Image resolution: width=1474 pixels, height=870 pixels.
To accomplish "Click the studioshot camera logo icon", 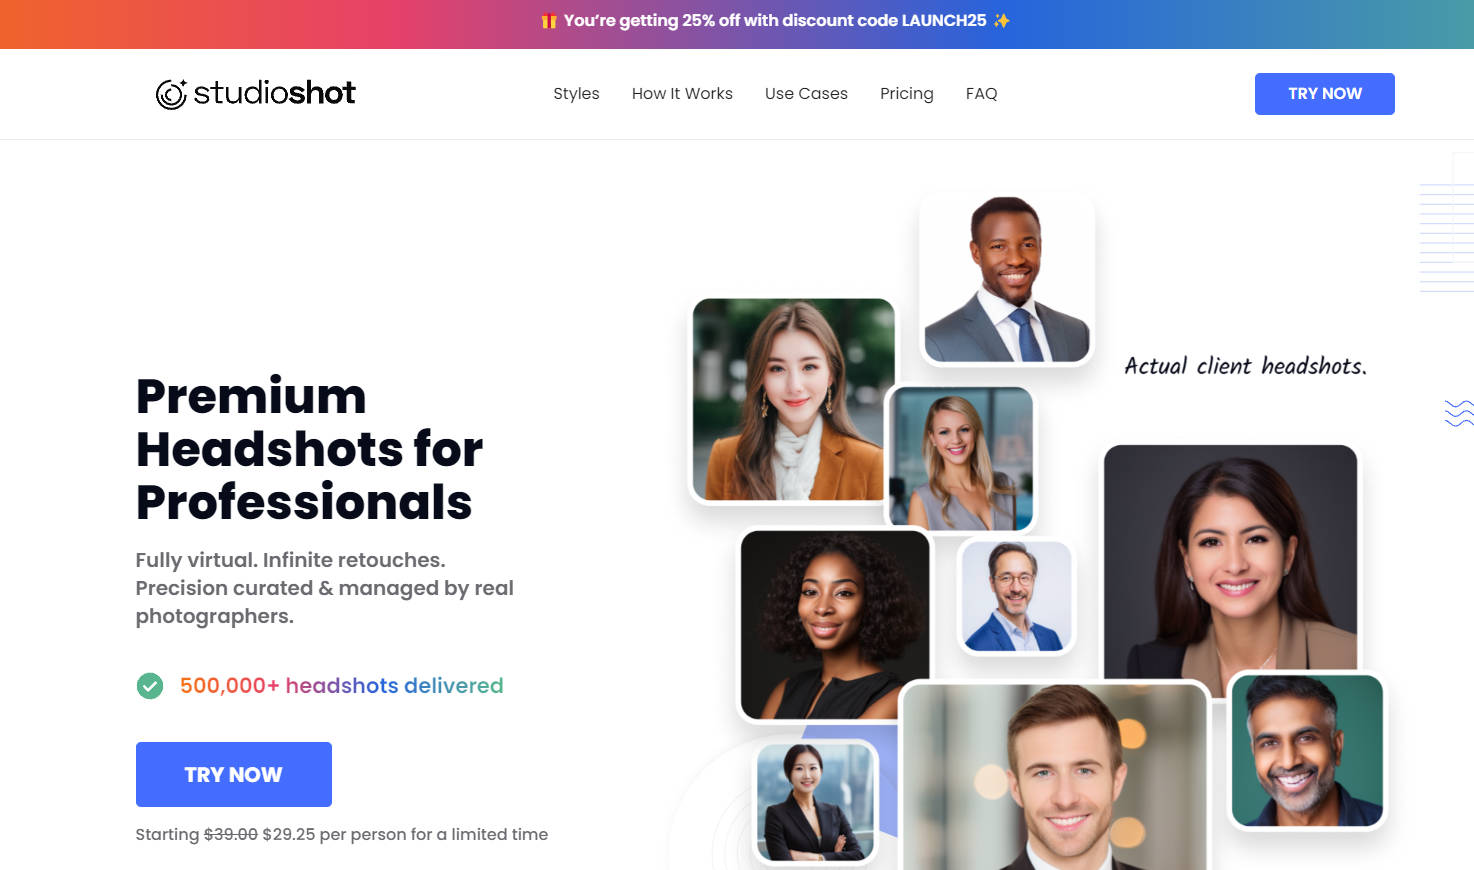I will (x=171, y=94).
